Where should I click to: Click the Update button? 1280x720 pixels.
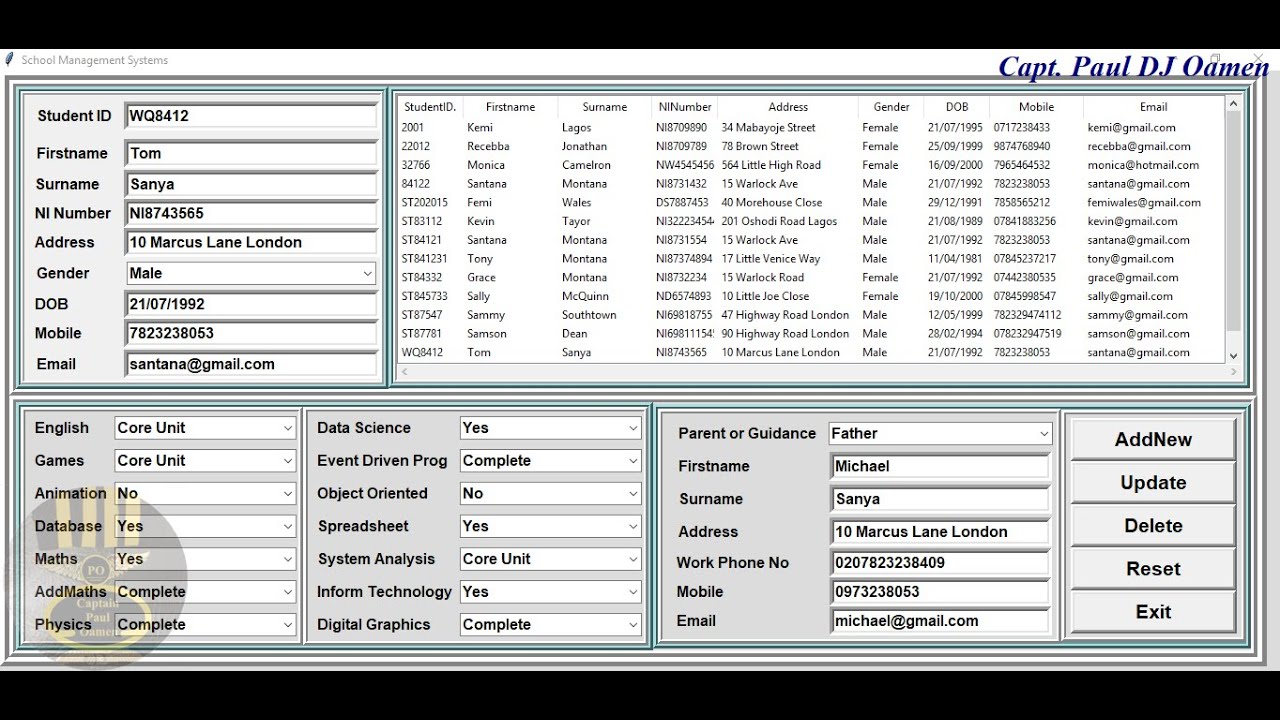1153,482
